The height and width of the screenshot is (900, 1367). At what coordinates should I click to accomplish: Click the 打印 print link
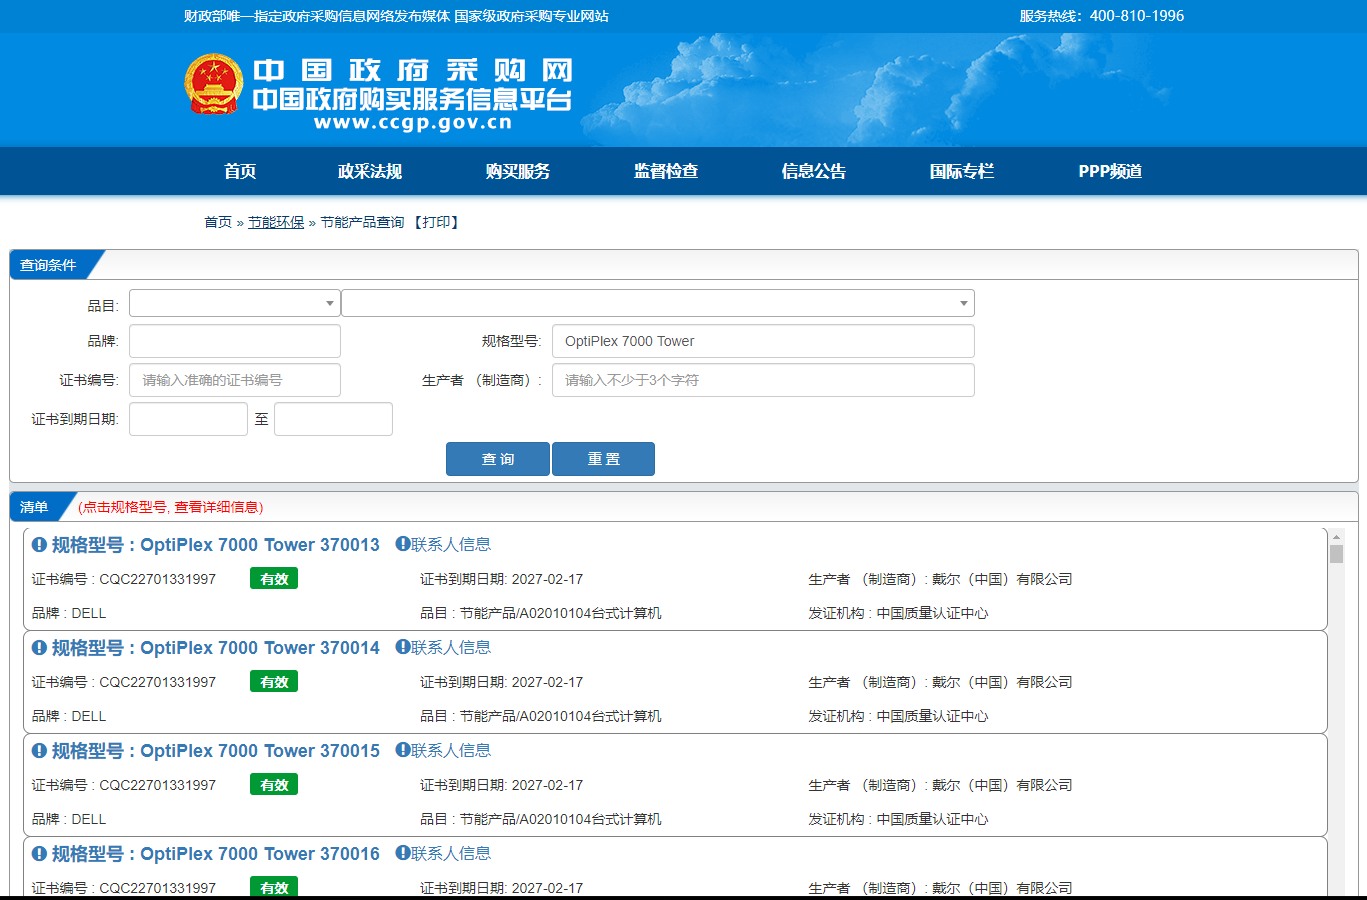click(436, 222)
